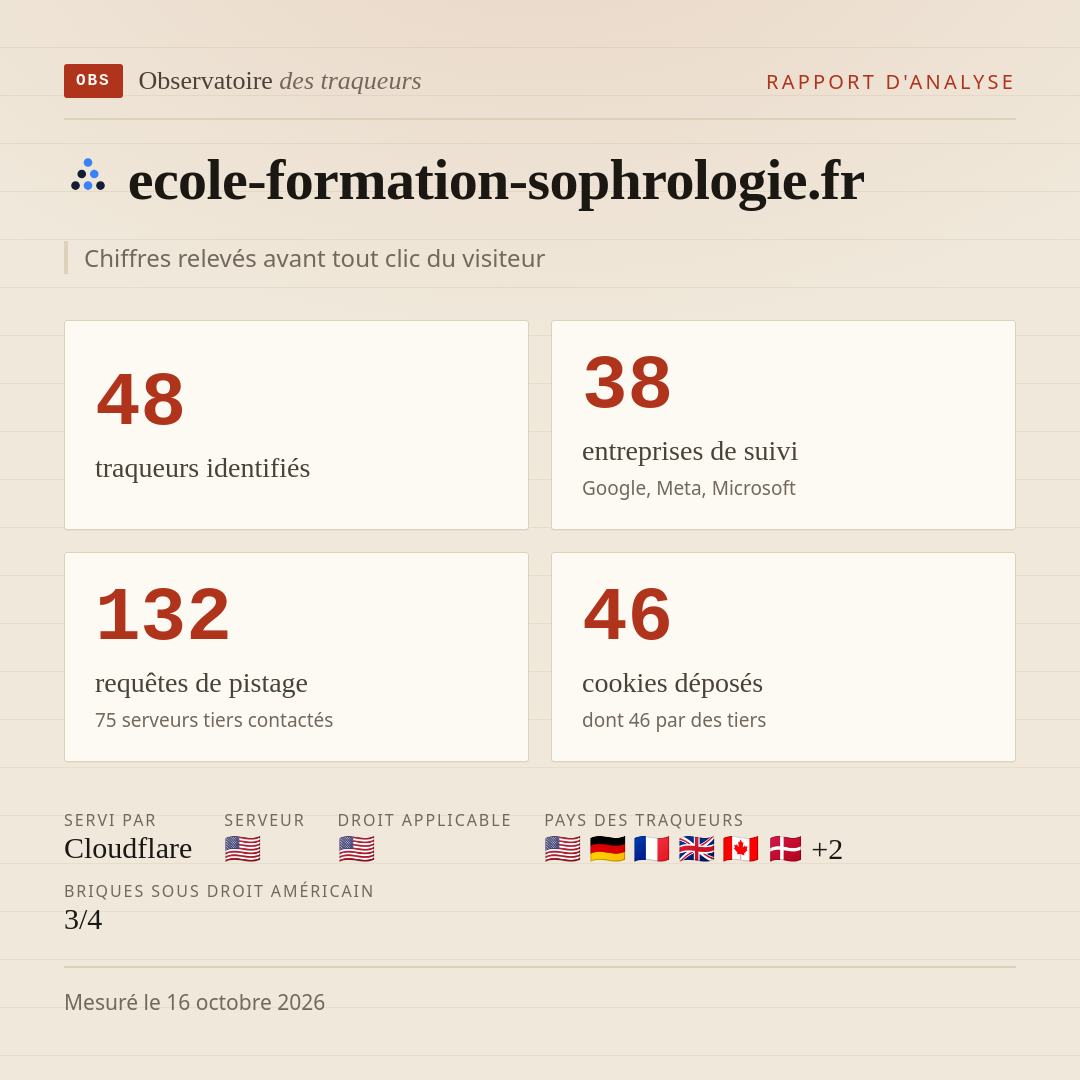Click the Cloudflare provider name
1080x1080 pixels.
point(128,849)
